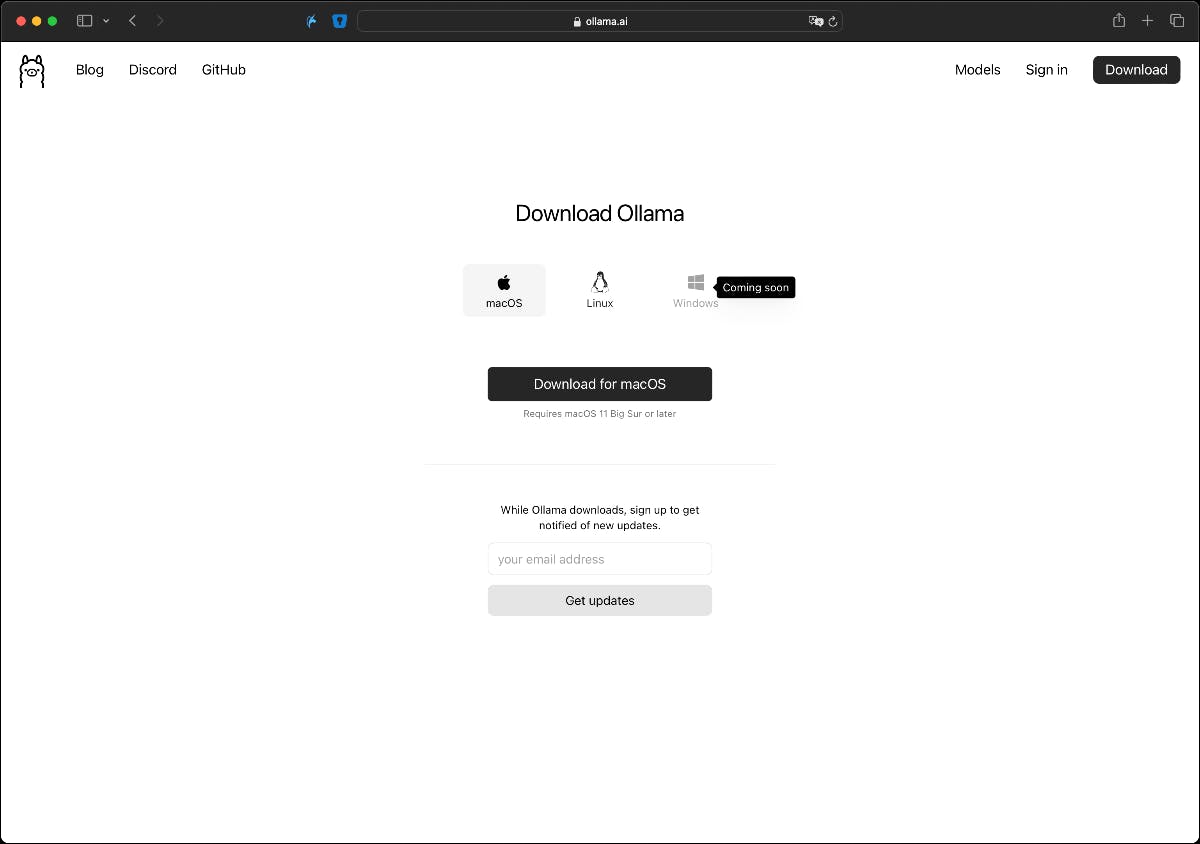Click the green fullscreen window button
The image size is (1200, 844).
(53, 21)
